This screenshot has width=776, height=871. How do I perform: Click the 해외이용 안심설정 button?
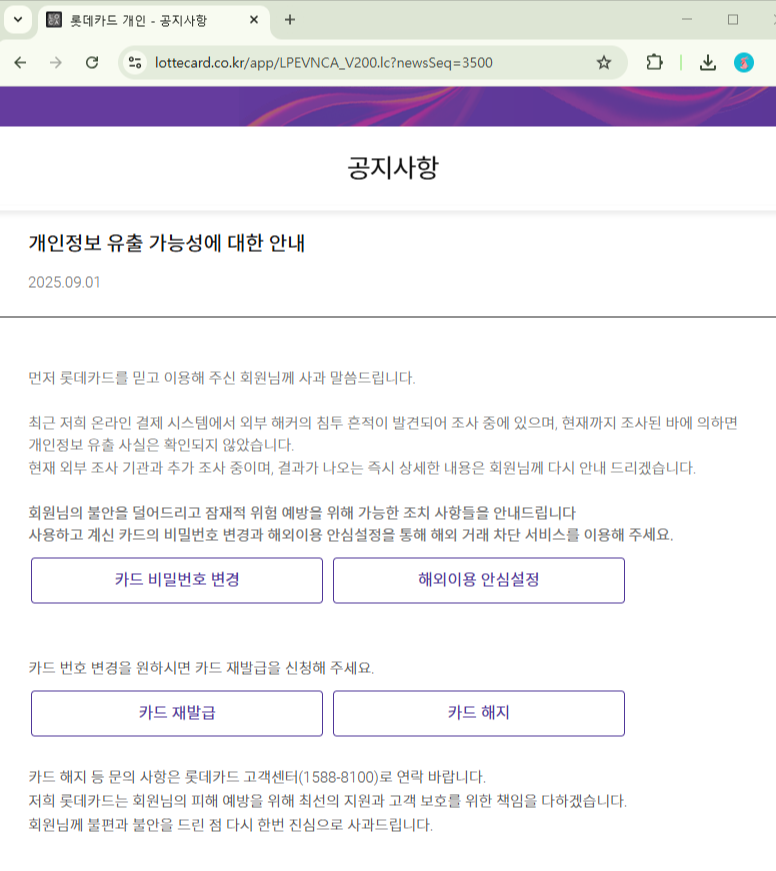click(x=479, y=580)
